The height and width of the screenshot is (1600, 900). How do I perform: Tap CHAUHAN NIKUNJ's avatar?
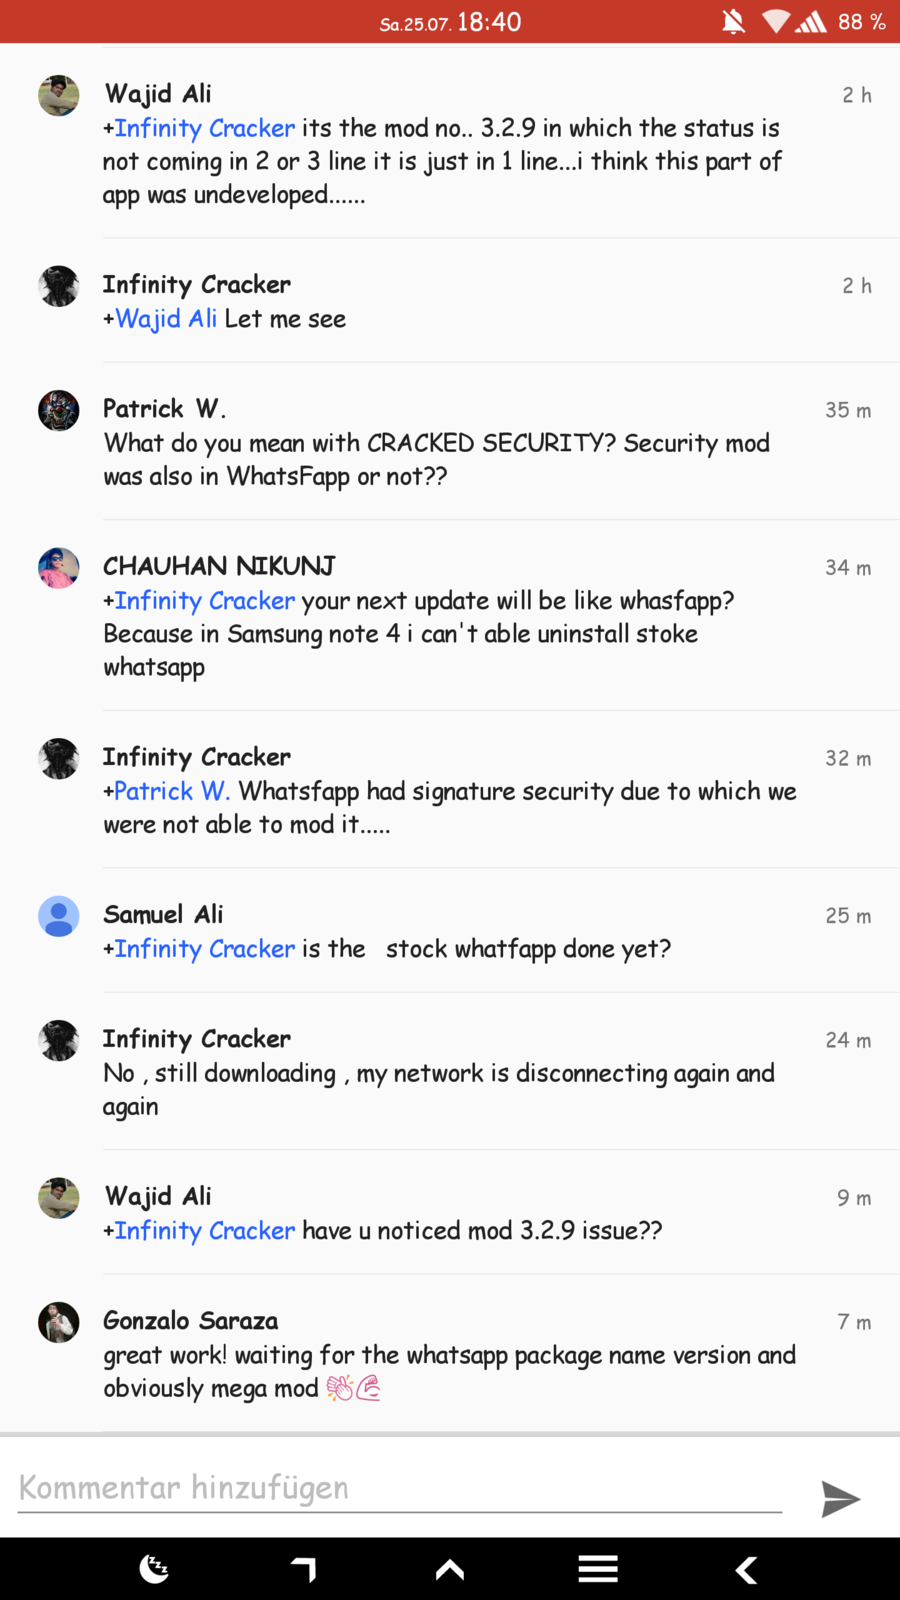(59, 568)
